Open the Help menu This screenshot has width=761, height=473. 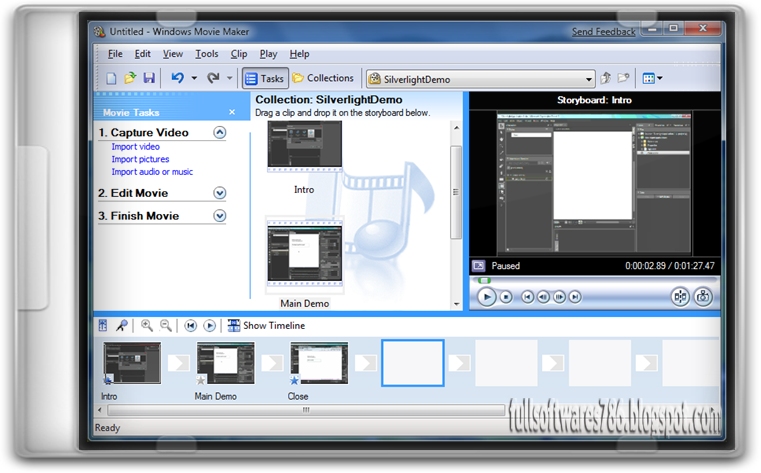point(299,54)
